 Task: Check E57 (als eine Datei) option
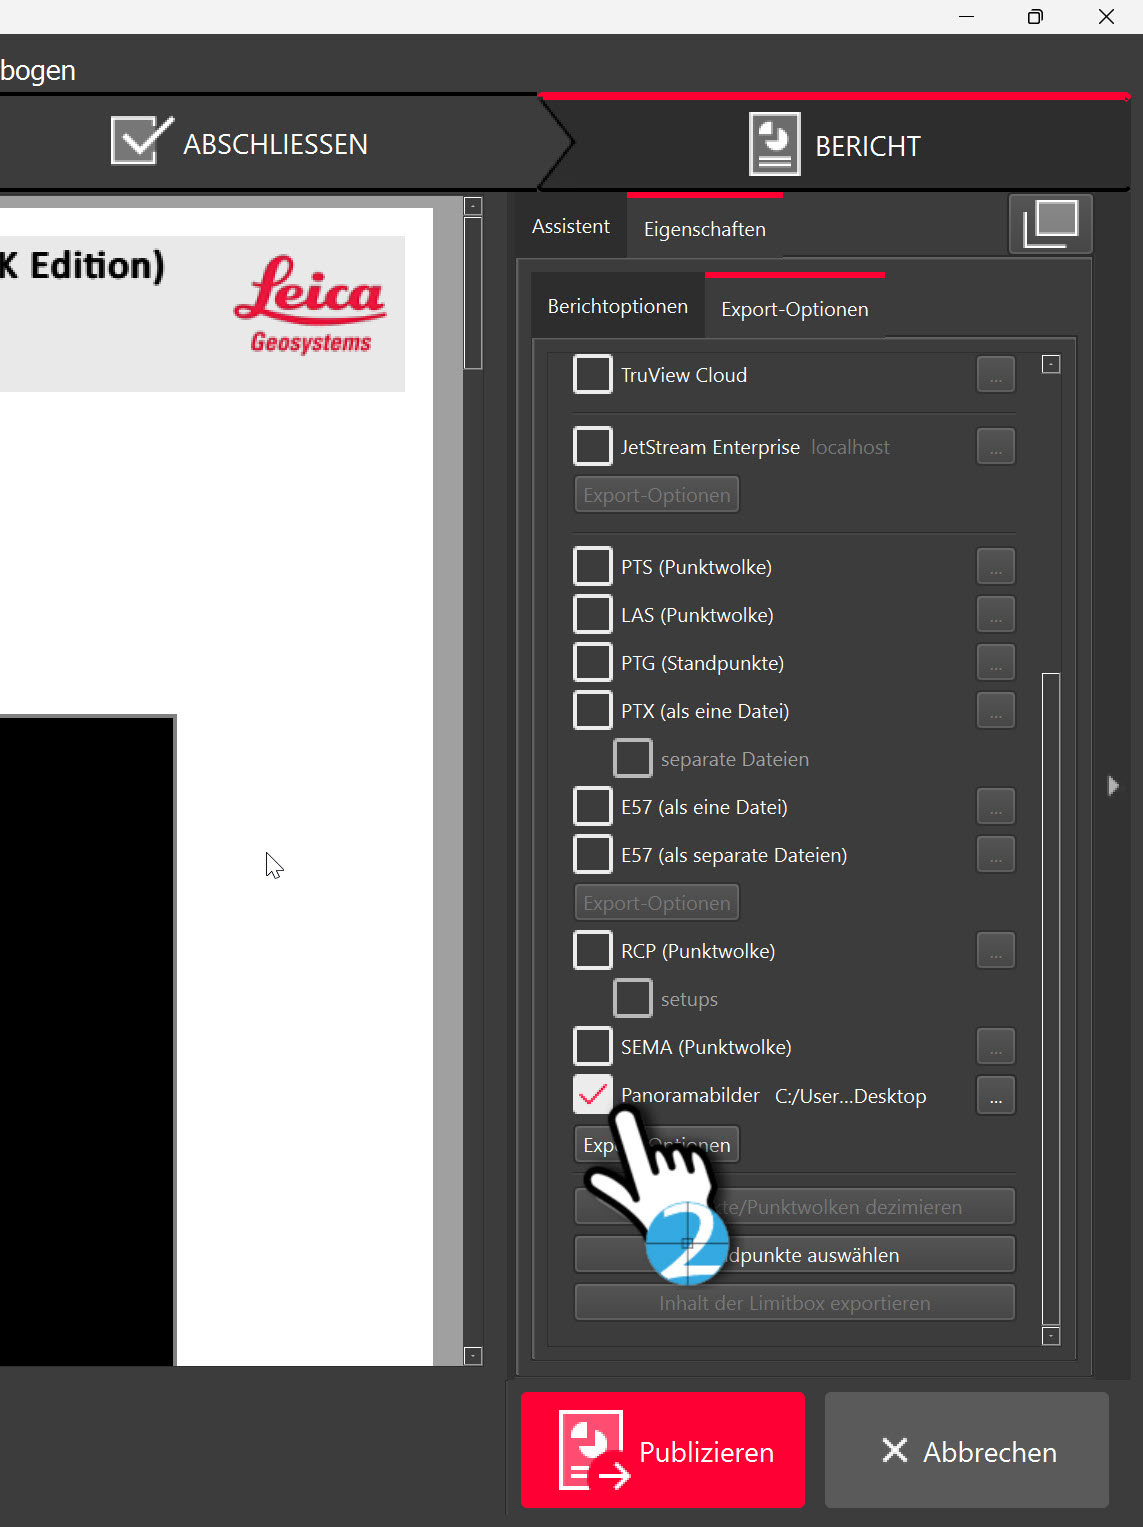pyautogui.click(x=593, y=806)
